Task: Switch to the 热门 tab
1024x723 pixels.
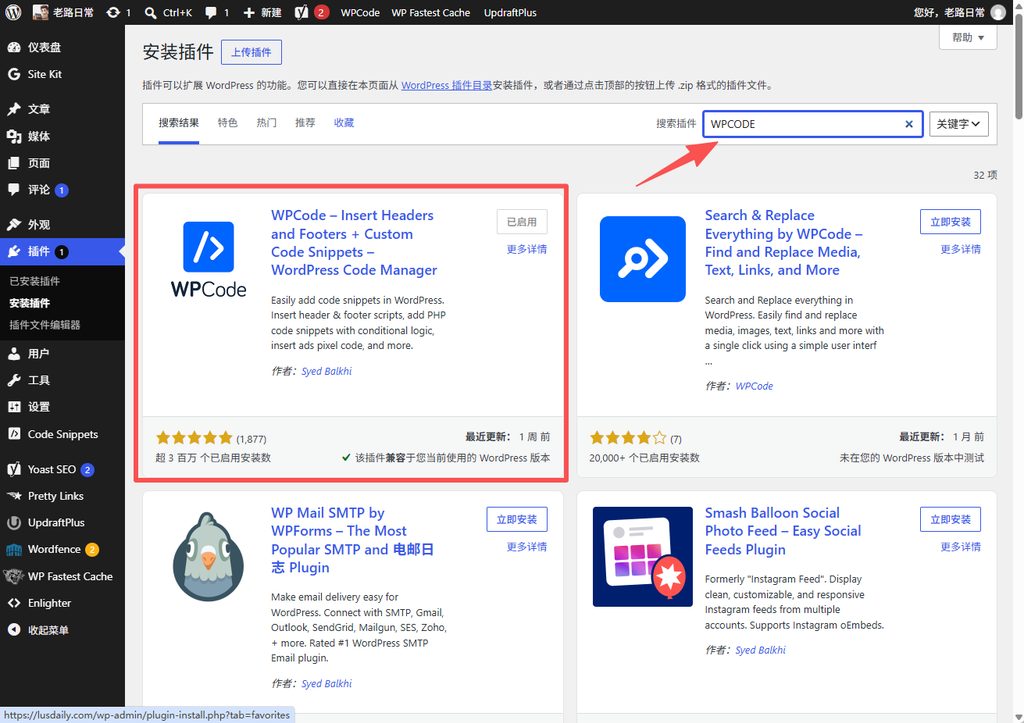Action: (x=266, y=123)
